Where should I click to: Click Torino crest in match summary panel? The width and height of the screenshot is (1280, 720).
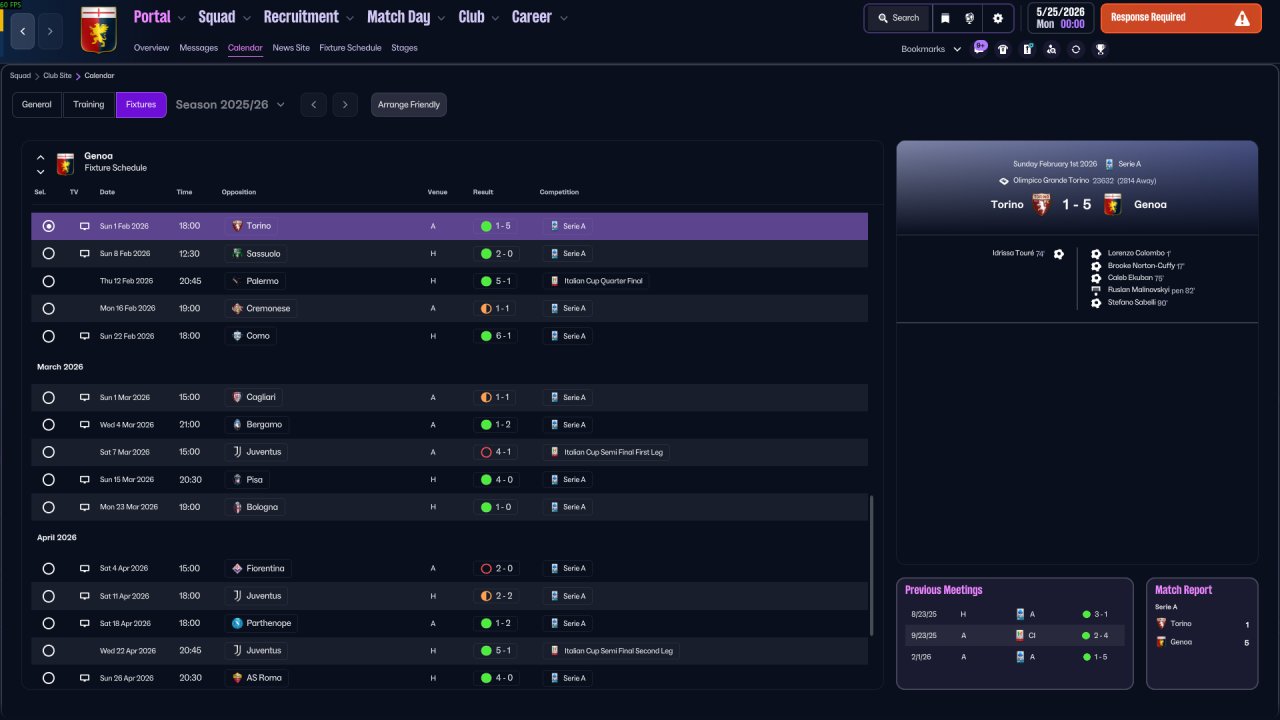pyautogui.click(x=1041, y=204)
